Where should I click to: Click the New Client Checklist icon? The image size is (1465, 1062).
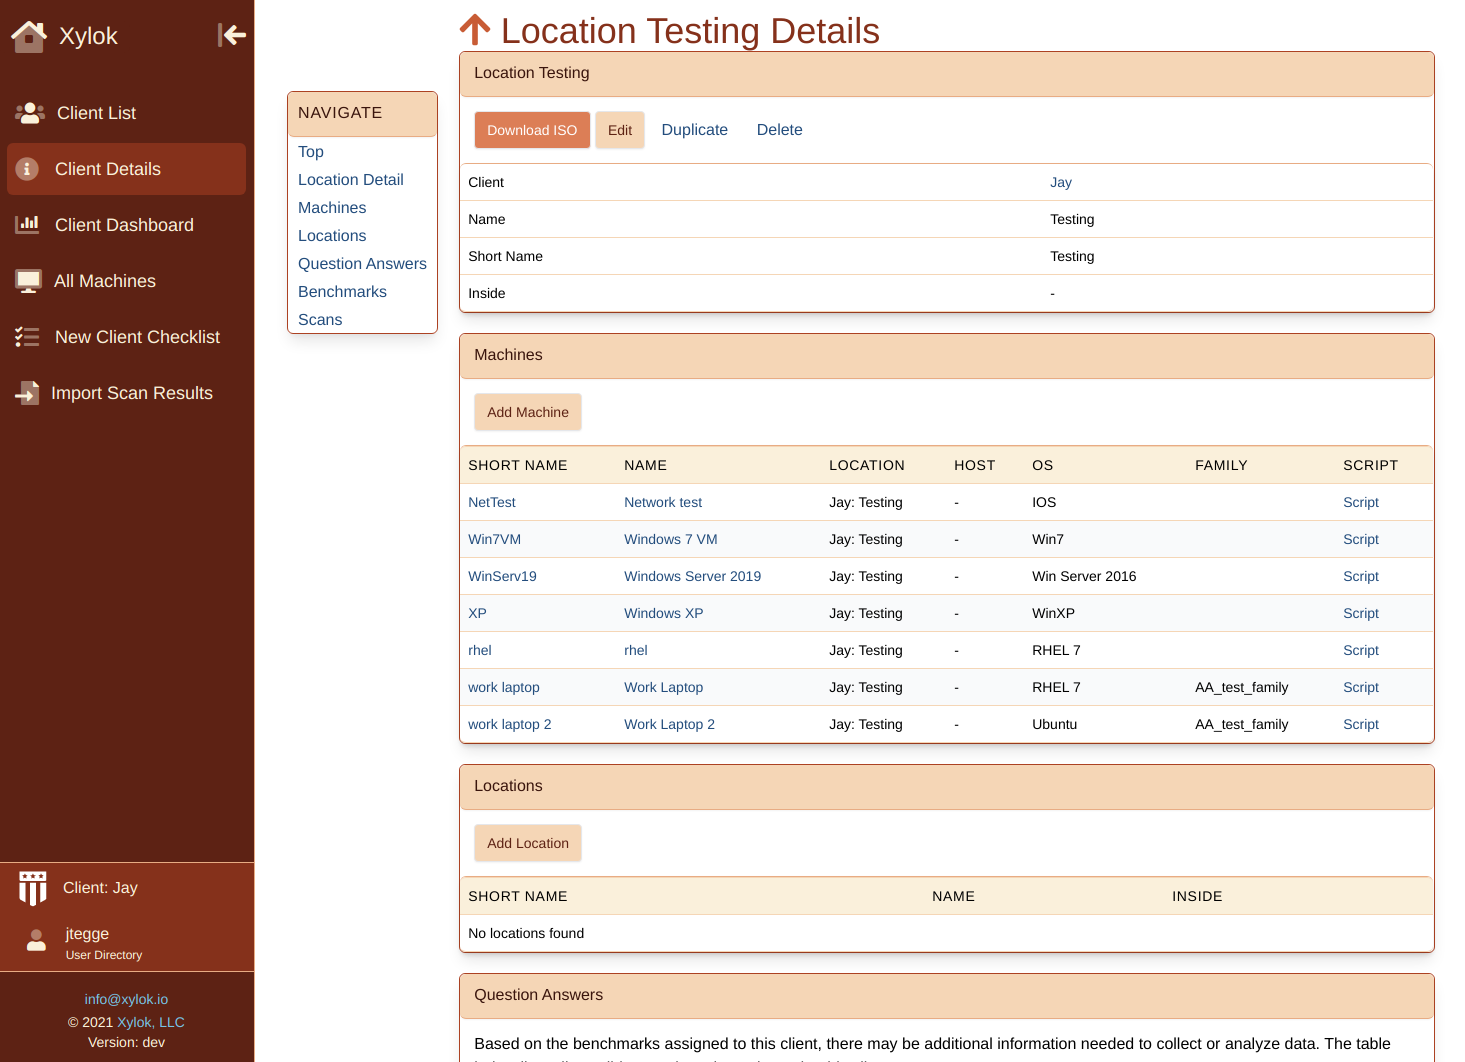tap(27, 337)
